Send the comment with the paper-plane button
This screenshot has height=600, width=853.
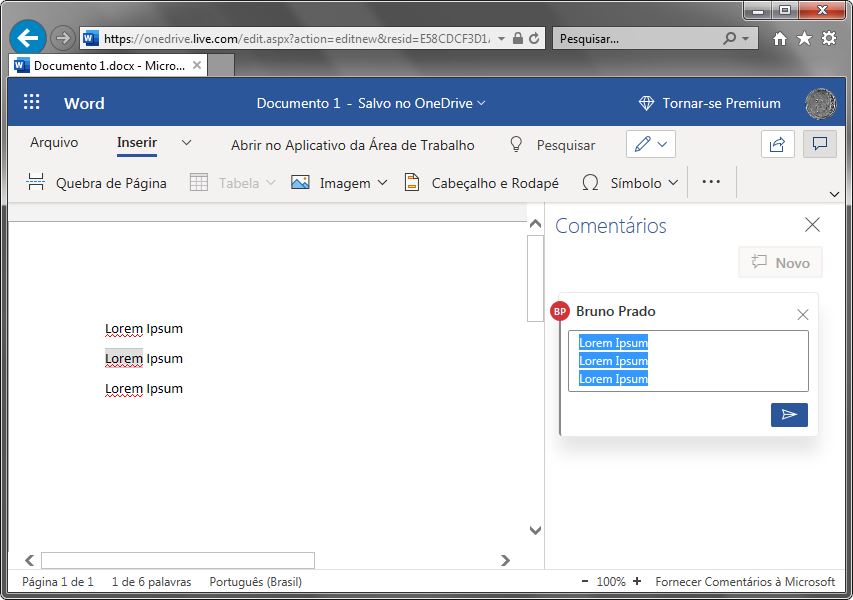(x=789, y=415)
